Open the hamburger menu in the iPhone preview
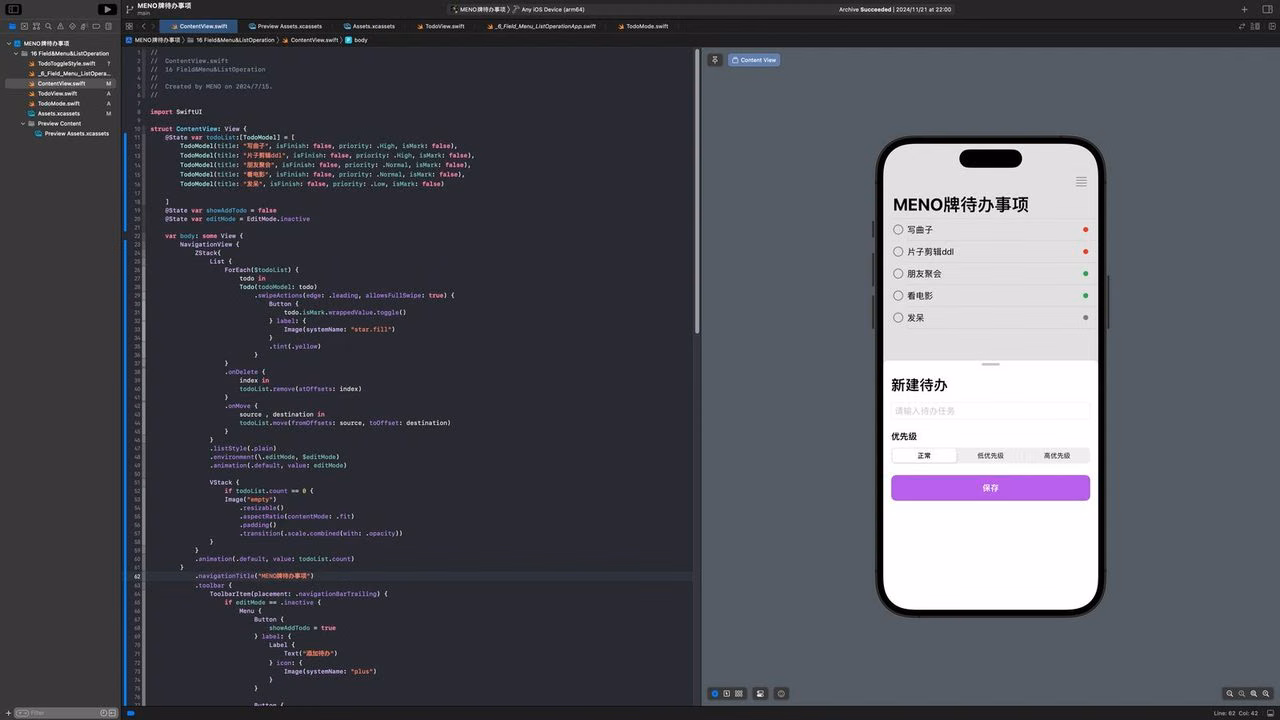 coord(1081,182)
